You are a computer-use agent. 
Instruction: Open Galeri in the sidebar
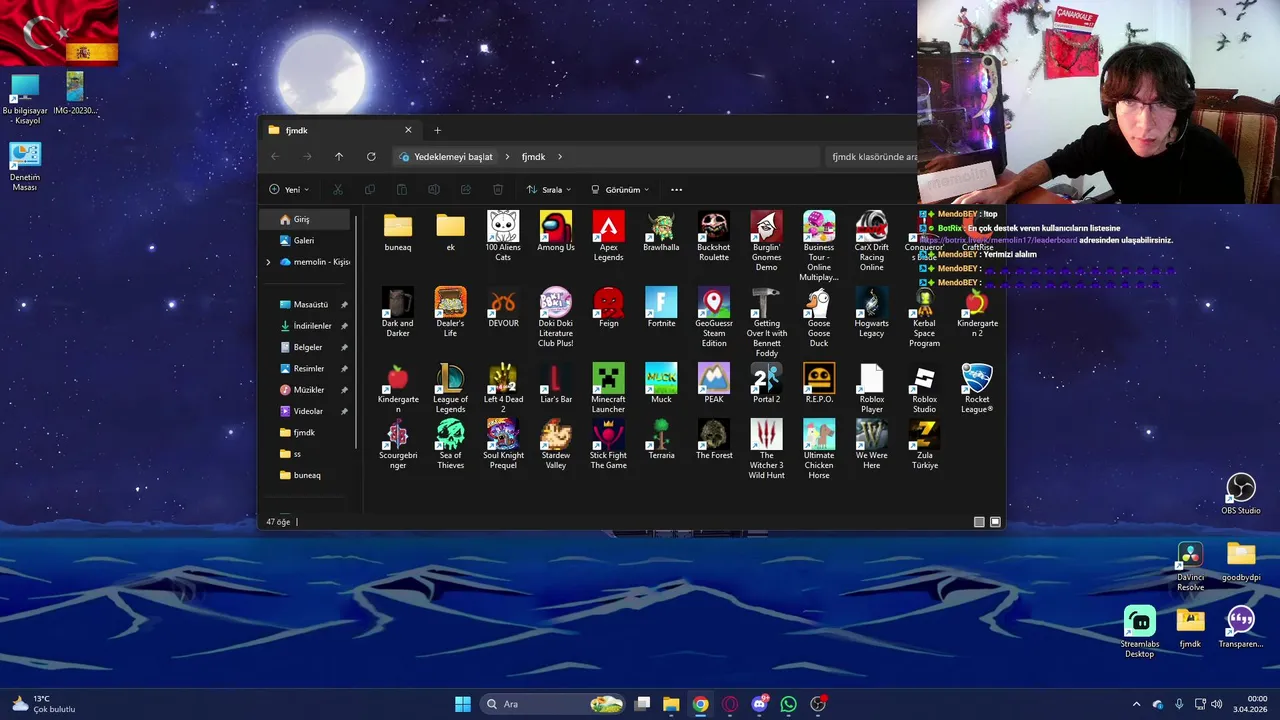pos(304,240)
